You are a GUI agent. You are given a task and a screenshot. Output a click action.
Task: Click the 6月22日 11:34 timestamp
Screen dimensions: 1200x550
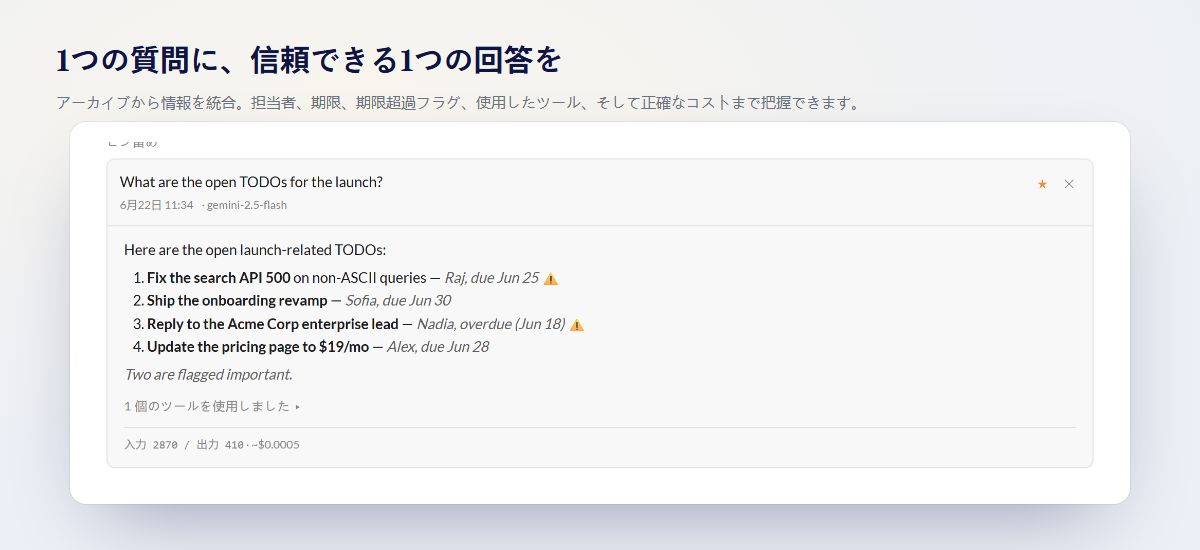(156, 205)
